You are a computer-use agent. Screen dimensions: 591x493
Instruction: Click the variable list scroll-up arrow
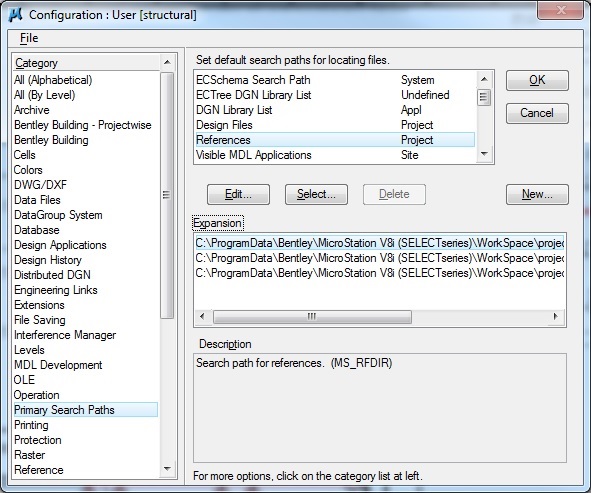(x=484, y=79)
